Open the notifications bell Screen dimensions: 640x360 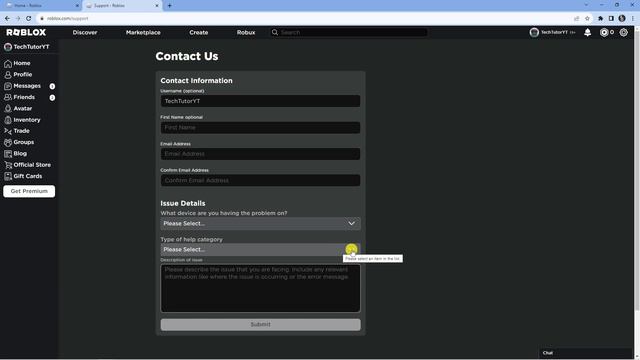[587, 32]
